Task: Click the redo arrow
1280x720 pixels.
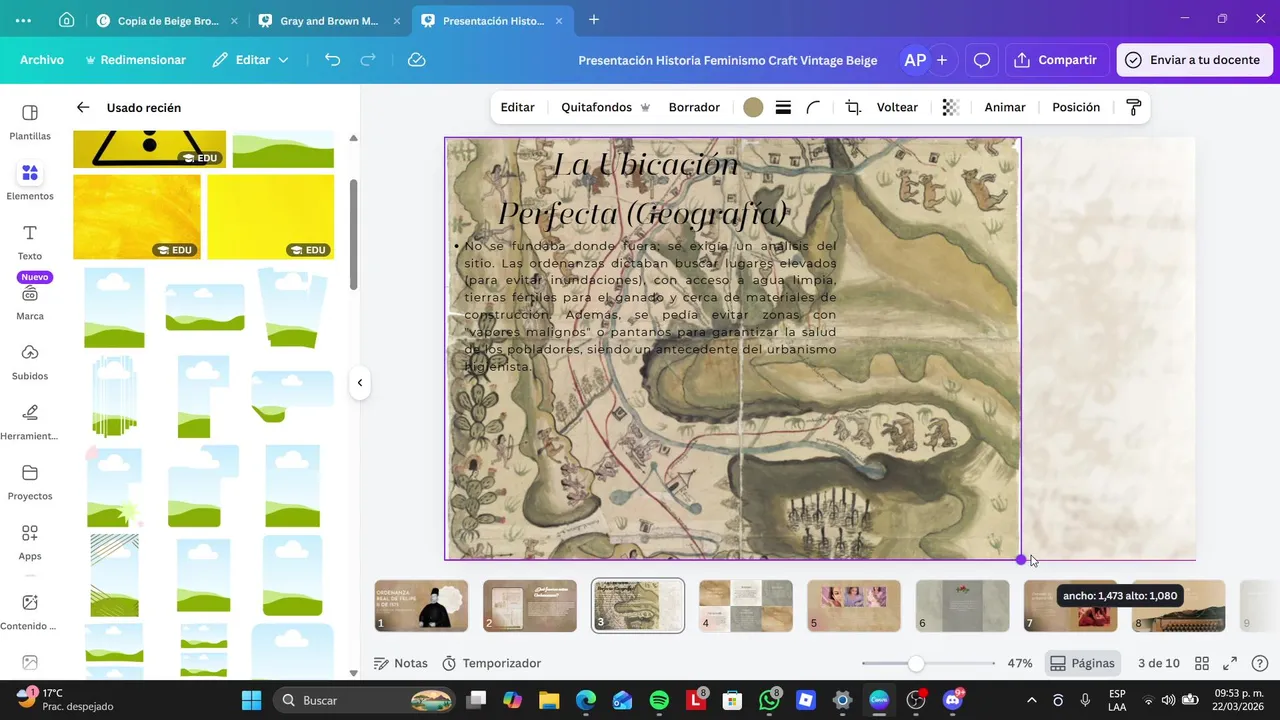Action: point(368,60)
